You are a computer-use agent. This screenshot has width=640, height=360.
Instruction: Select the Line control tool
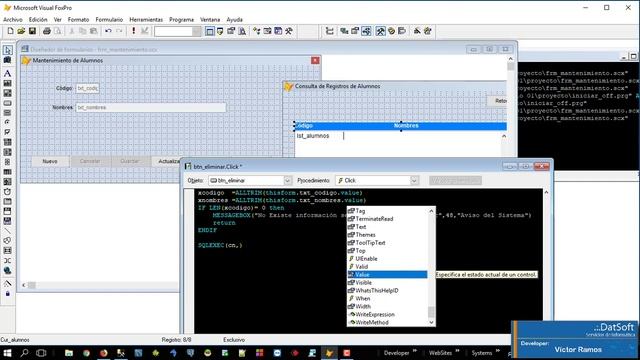coord(7,231)
